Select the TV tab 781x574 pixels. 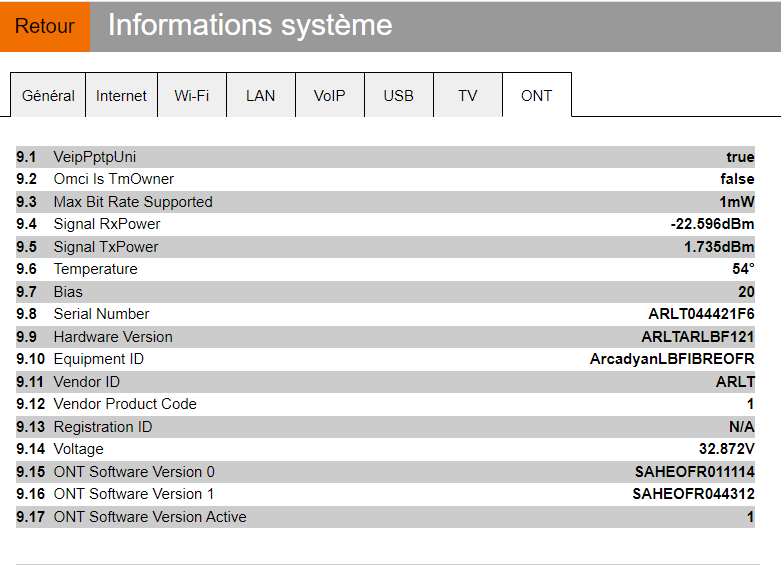(x=467, y=96)
